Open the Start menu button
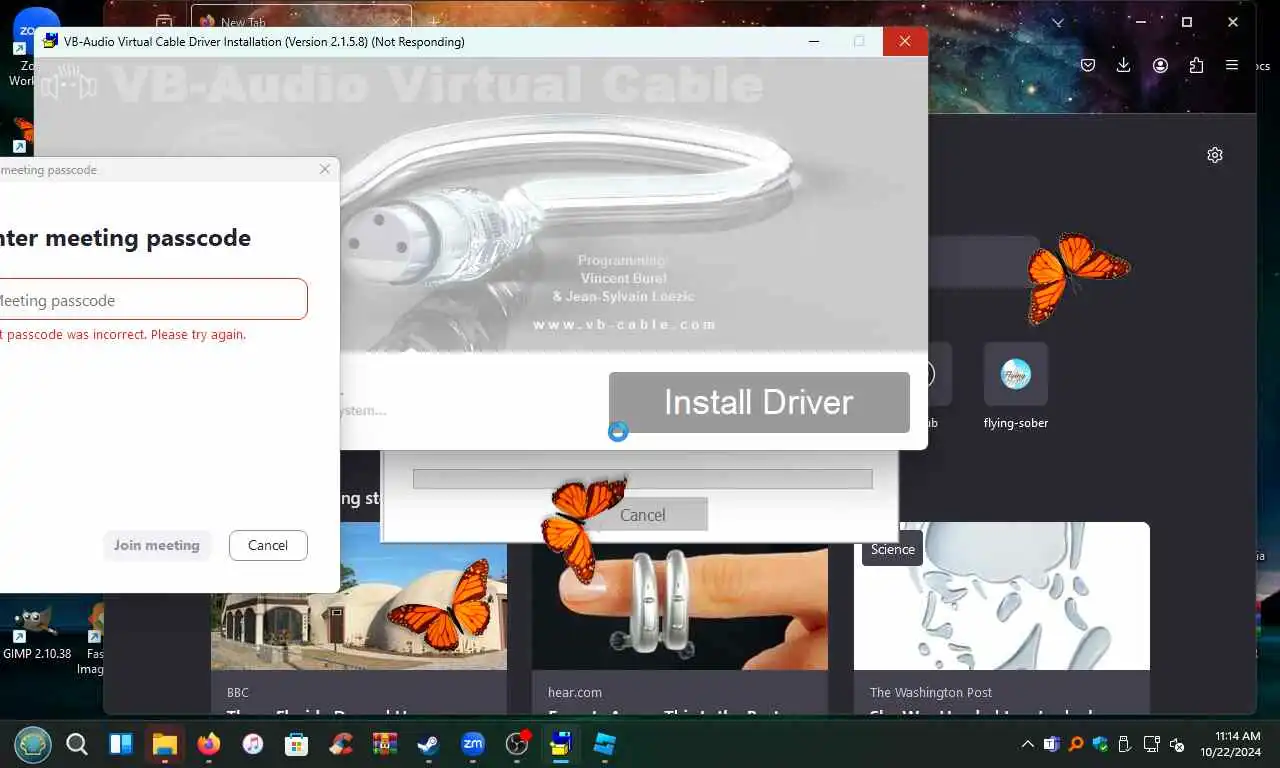 33,744
